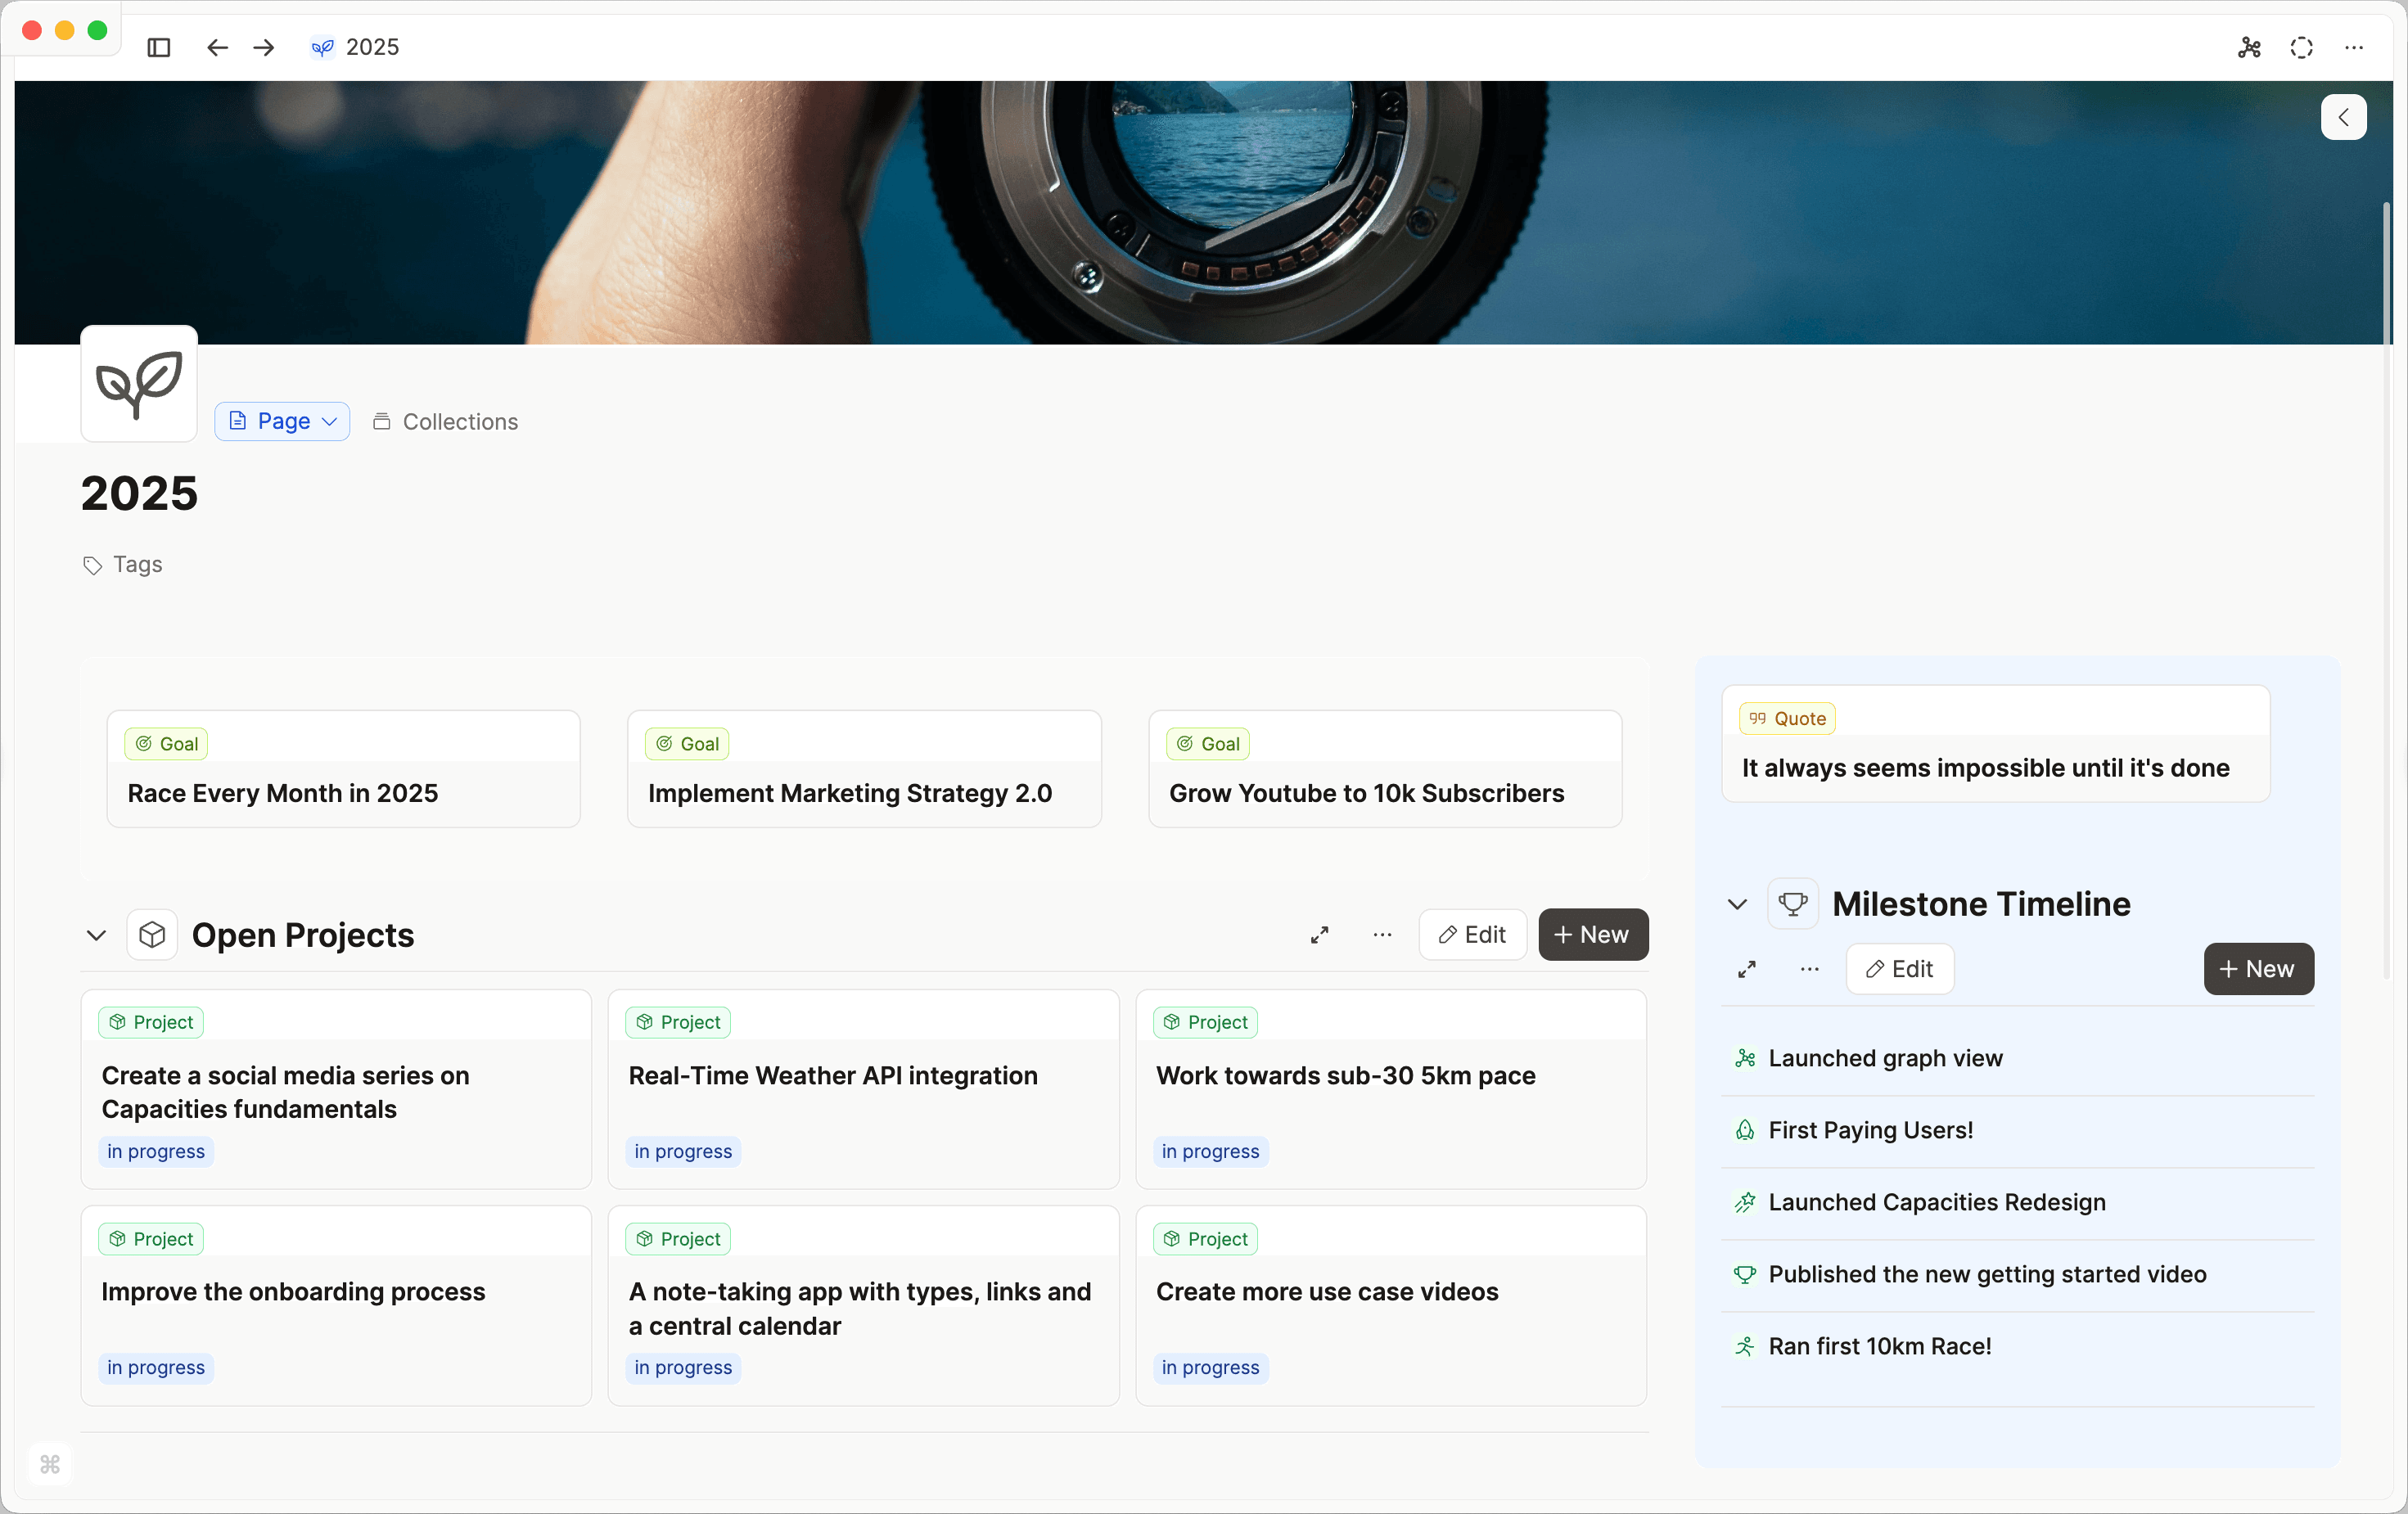Collapse the Open Projects section
The width and height of the screenshot is (2408, 1514).
(x=96, y=935)
